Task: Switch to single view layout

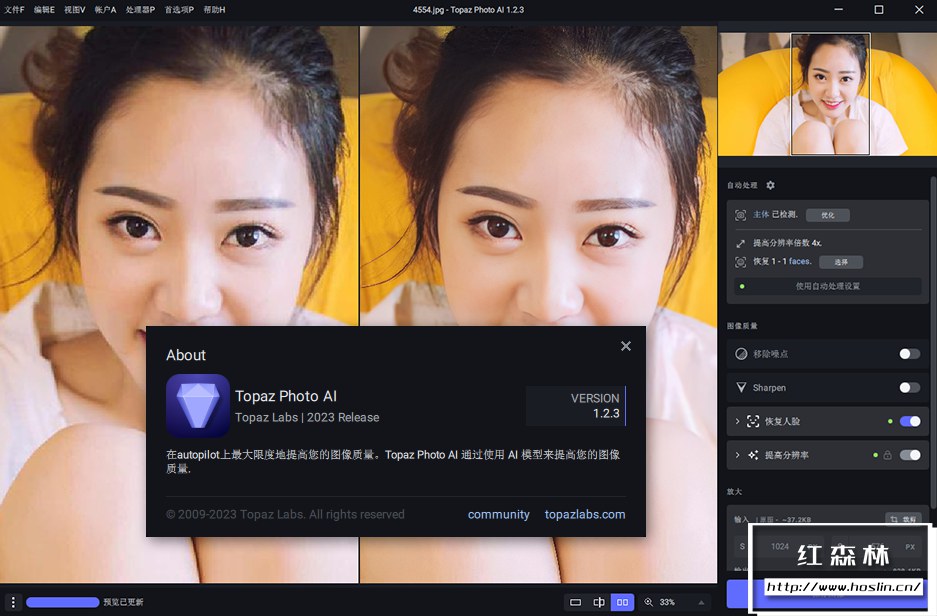Action: click(575, 602)
